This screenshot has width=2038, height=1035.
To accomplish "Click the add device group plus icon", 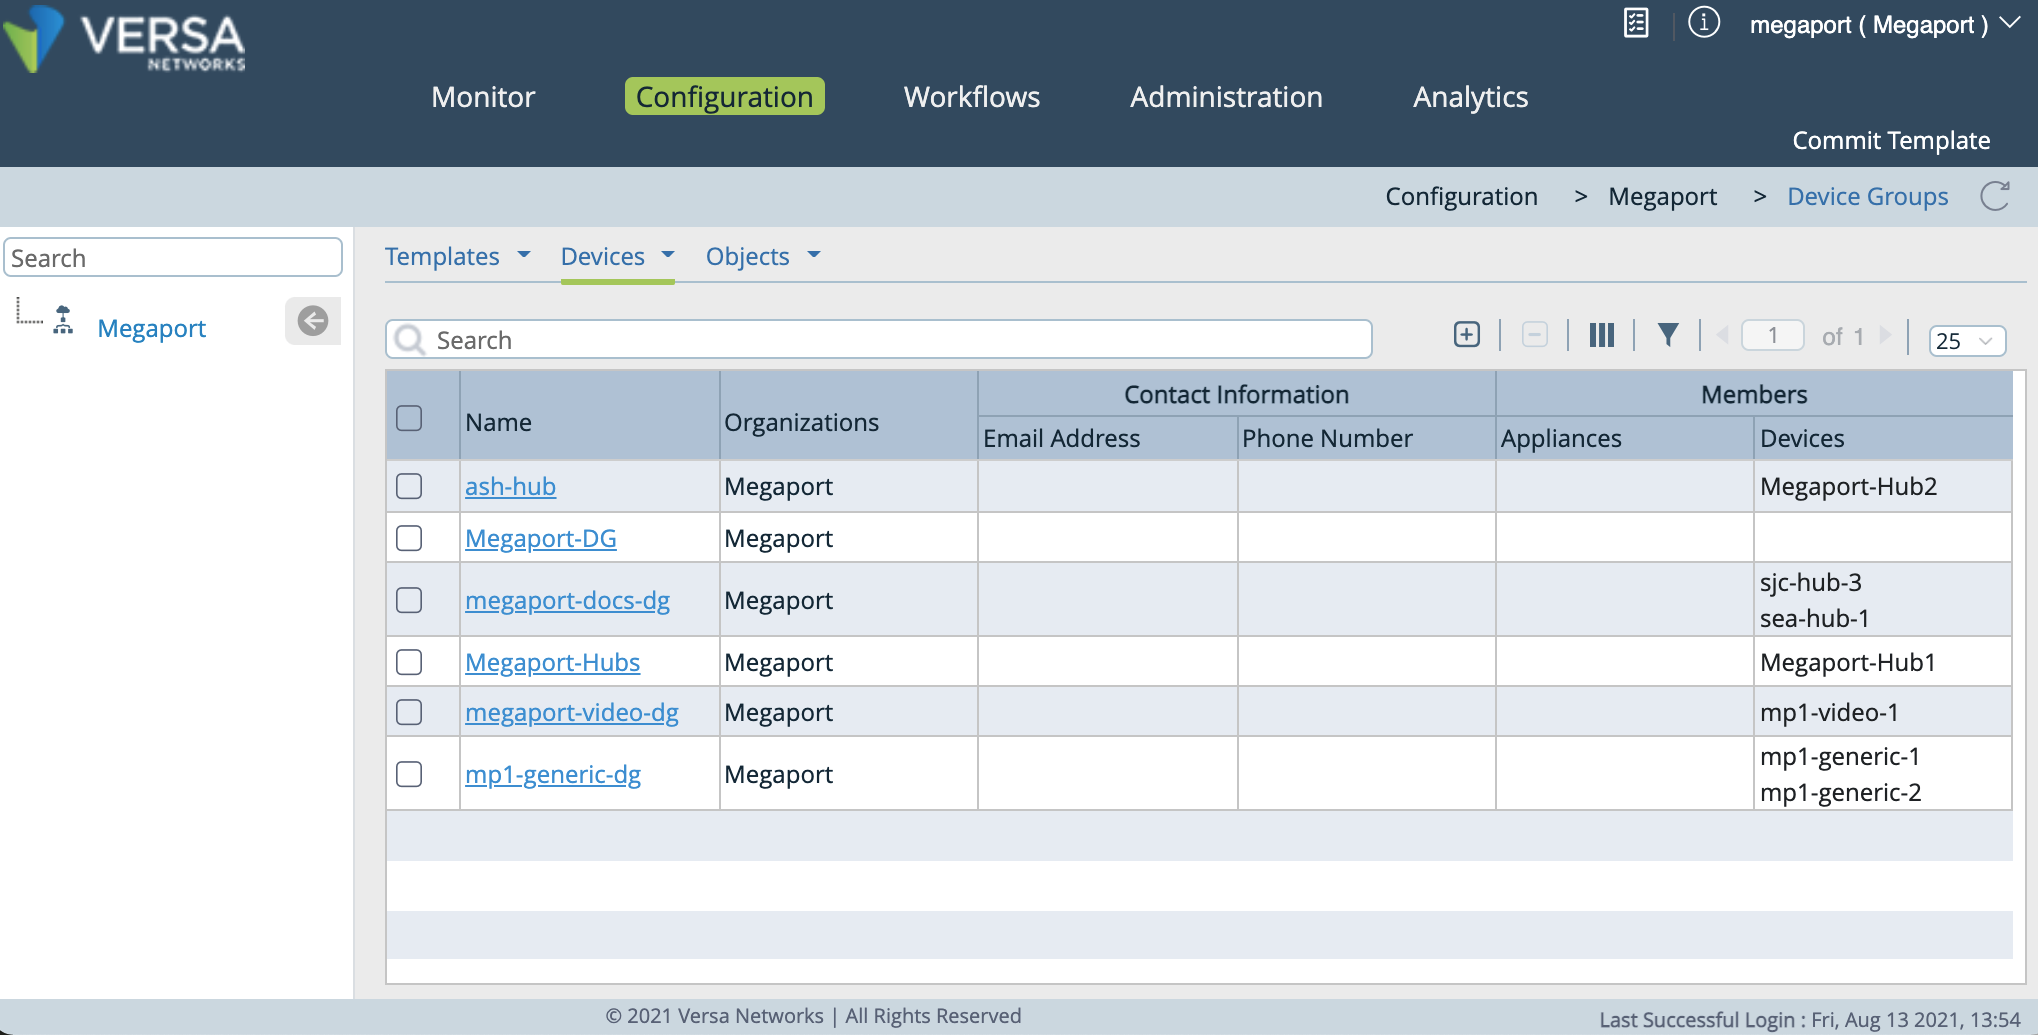I will coord(1466,335).
